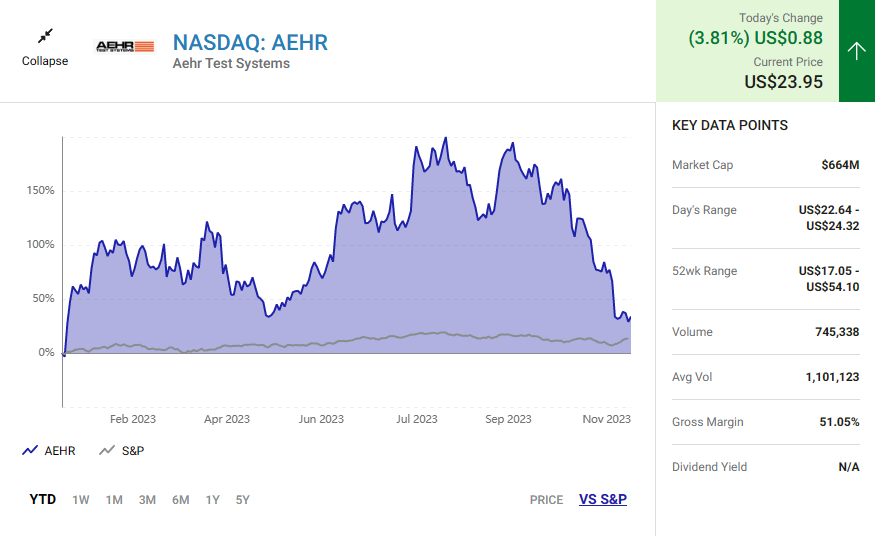
Task: Switch chart to 1W range
Action: tap(81, 500)
